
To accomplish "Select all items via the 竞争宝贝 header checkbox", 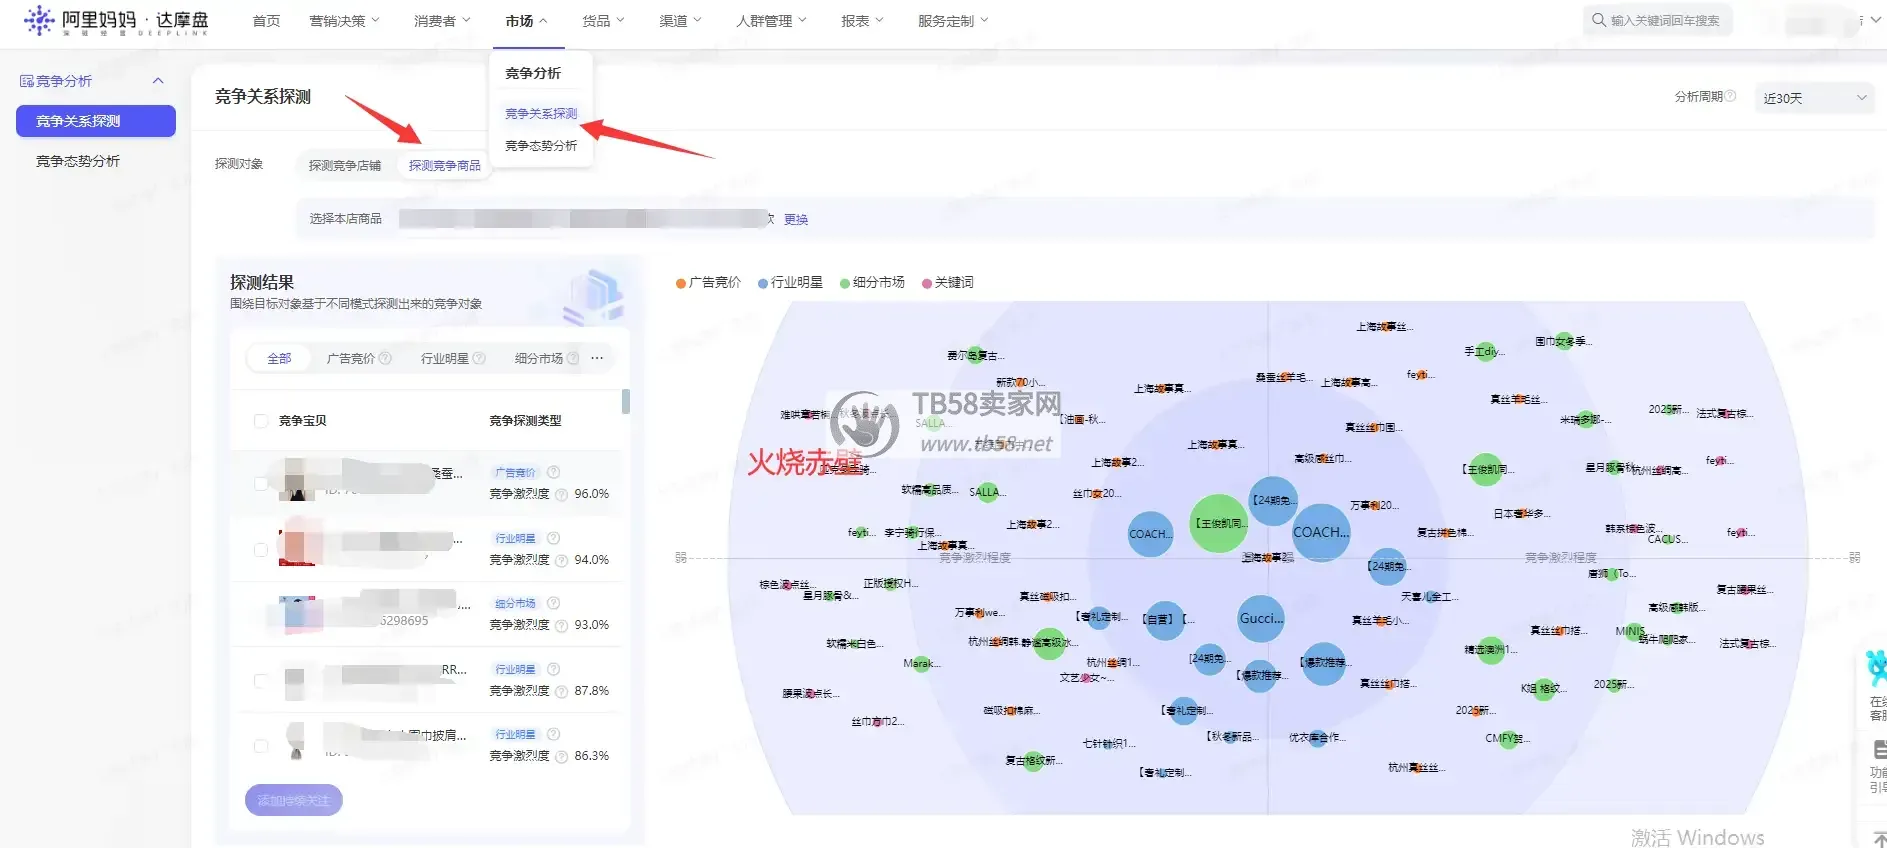I will click(x=261, y=421).
